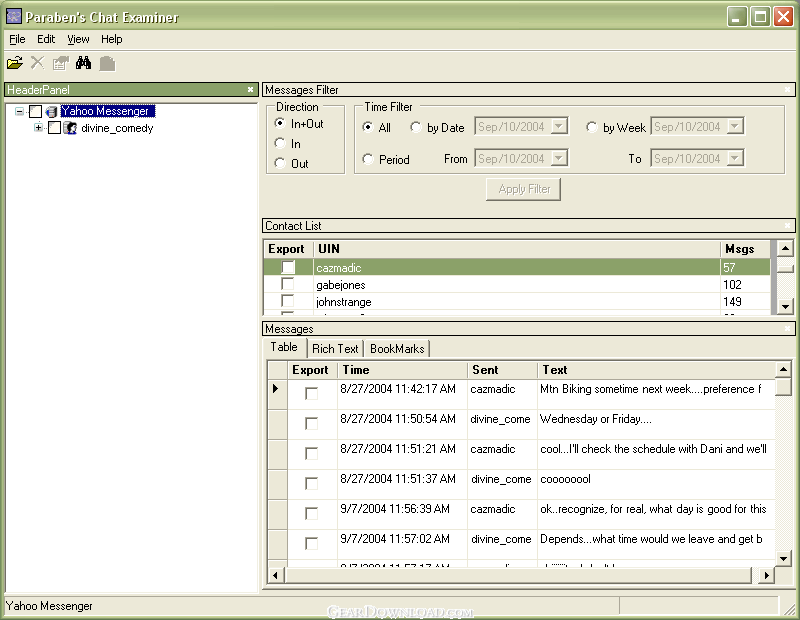Open the Find binoculars tool

(83, 63)
